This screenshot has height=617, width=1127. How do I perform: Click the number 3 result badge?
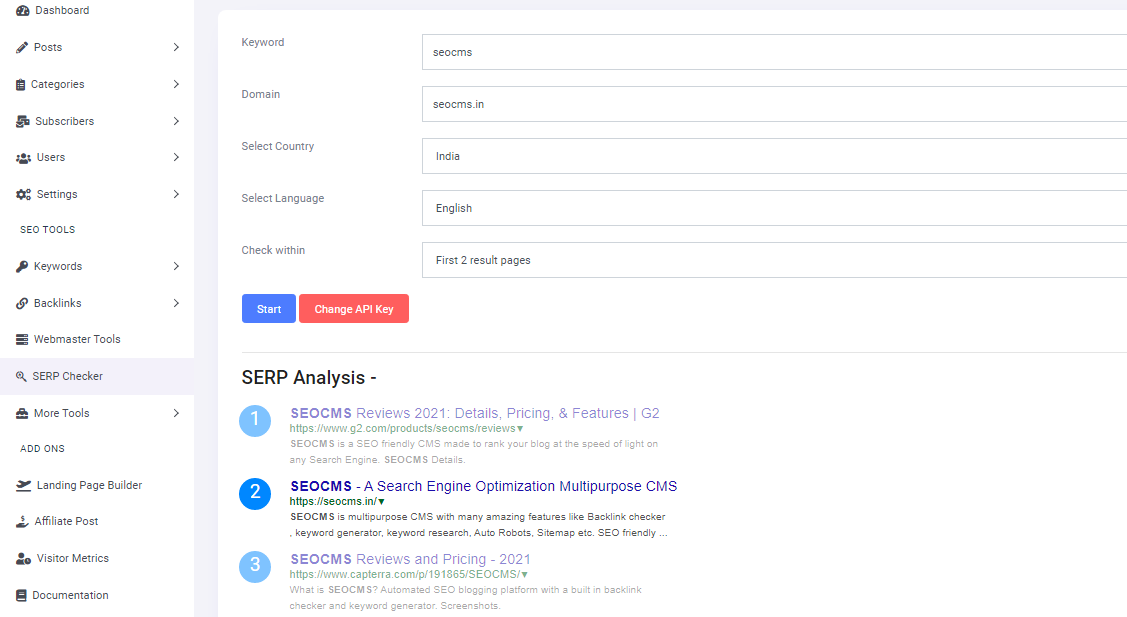(255, 567)
